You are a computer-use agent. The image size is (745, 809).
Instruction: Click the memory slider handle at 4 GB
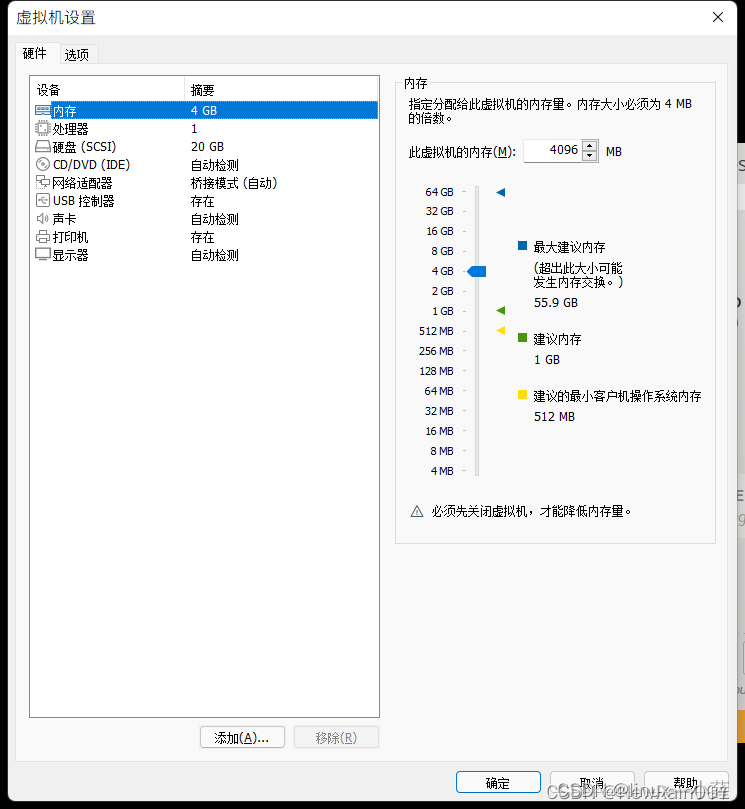(x=477, y=271)
